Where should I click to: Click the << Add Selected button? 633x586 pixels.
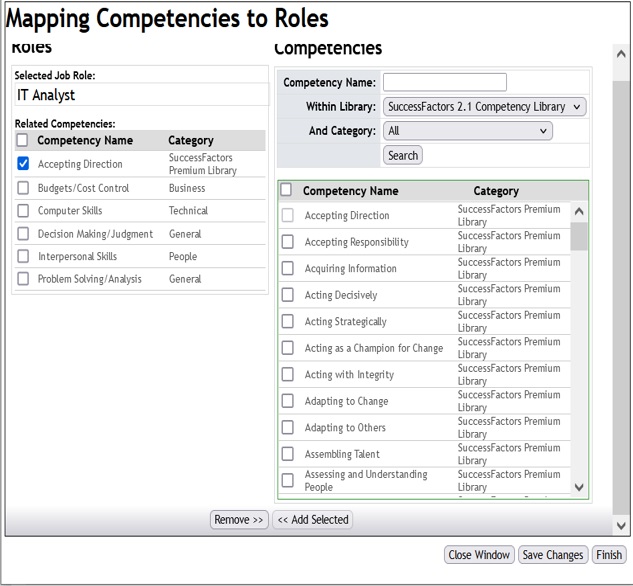313,519
